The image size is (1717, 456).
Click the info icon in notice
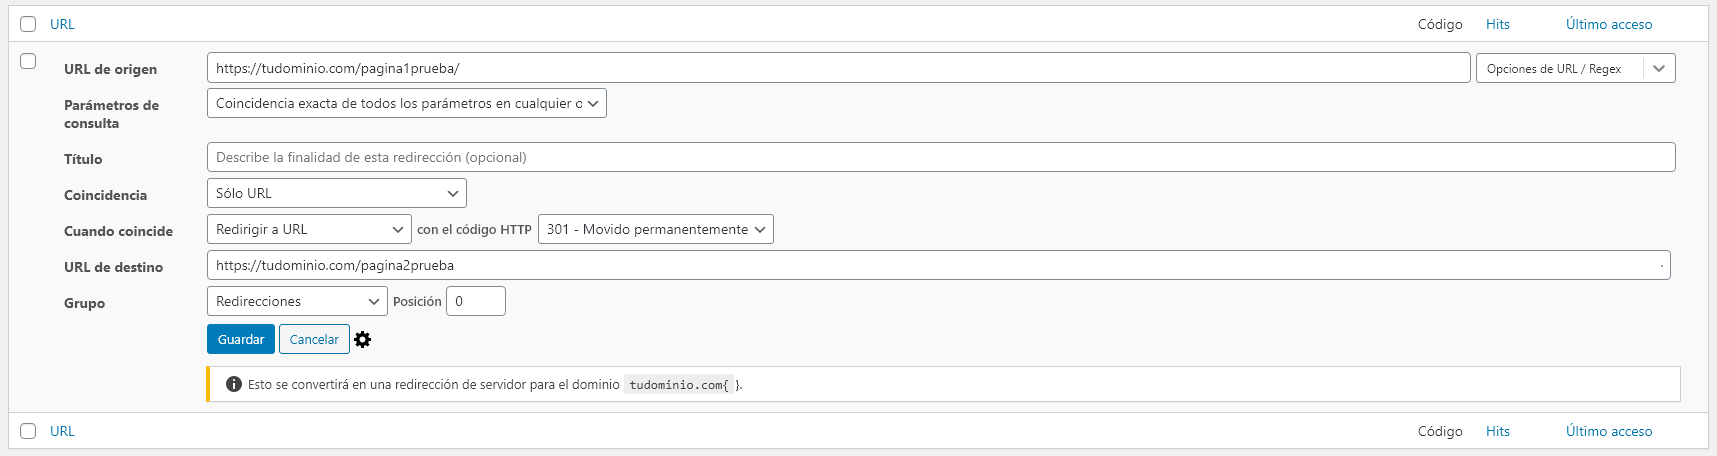pyautogui.click(x=234, y=384)
